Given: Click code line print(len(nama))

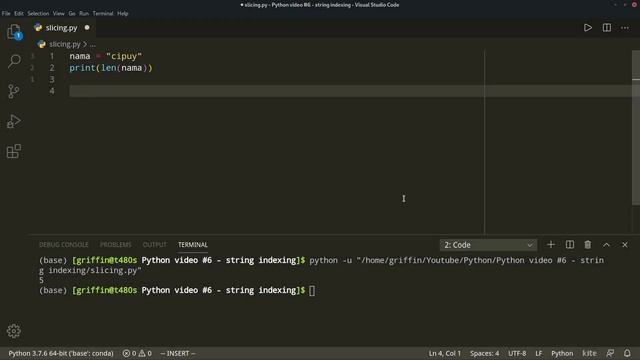Looking at the screenshot, I should tap(111, 68).
